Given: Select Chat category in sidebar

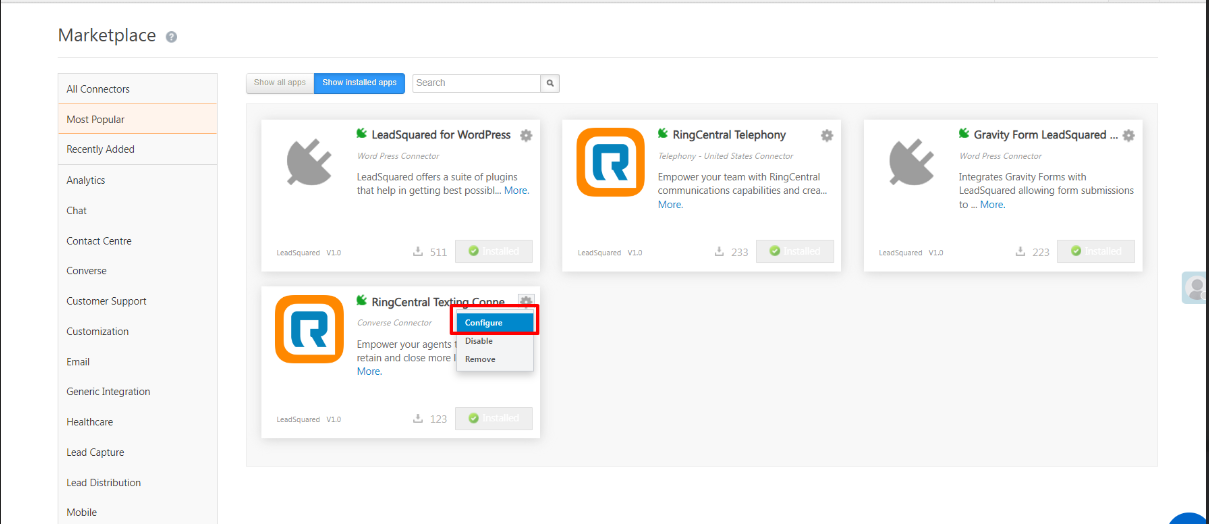Looking at the screenshot, I should click(138, 210).
